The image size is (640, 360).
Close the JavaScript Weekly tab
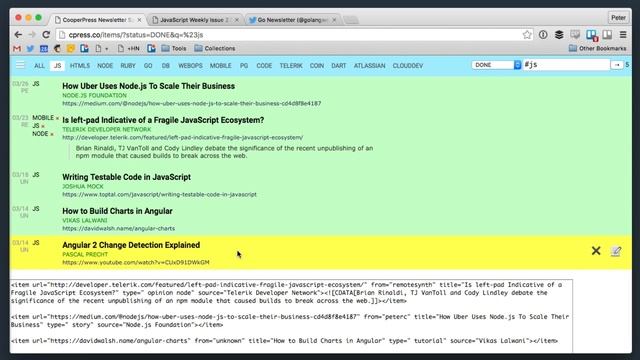237,20
